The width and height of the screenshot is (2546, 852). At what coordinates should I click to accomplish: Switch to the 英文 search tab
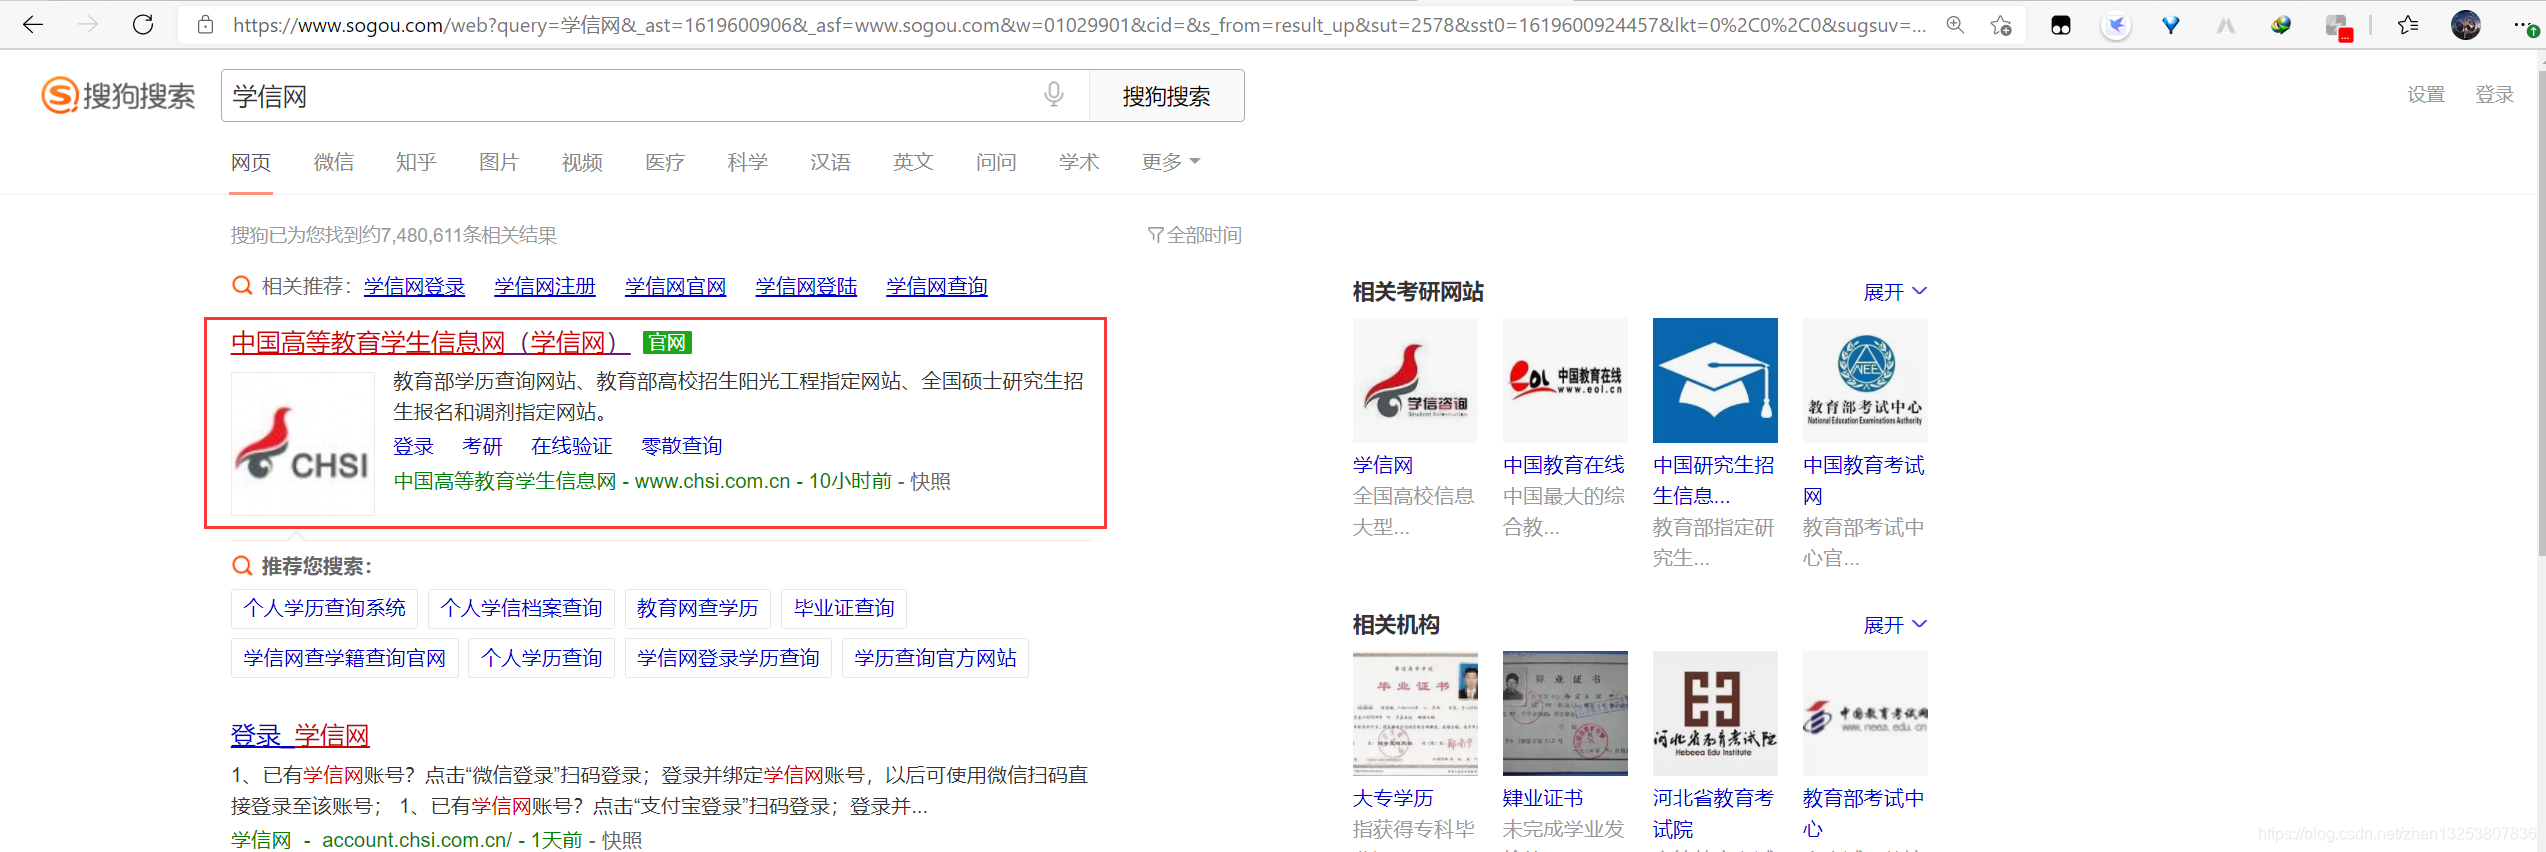click(913, 162)
